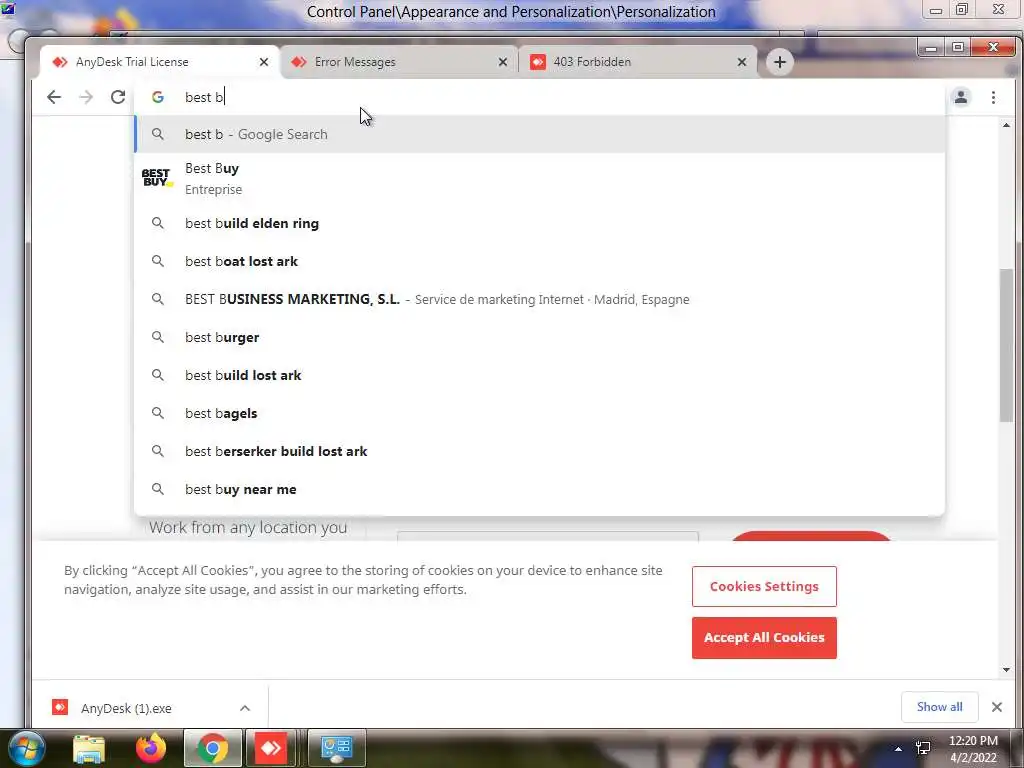This screenshot has height=768, width=1024.
Task: Pick 'best boat lost ark' suggestion
Action: pos(539,261)
